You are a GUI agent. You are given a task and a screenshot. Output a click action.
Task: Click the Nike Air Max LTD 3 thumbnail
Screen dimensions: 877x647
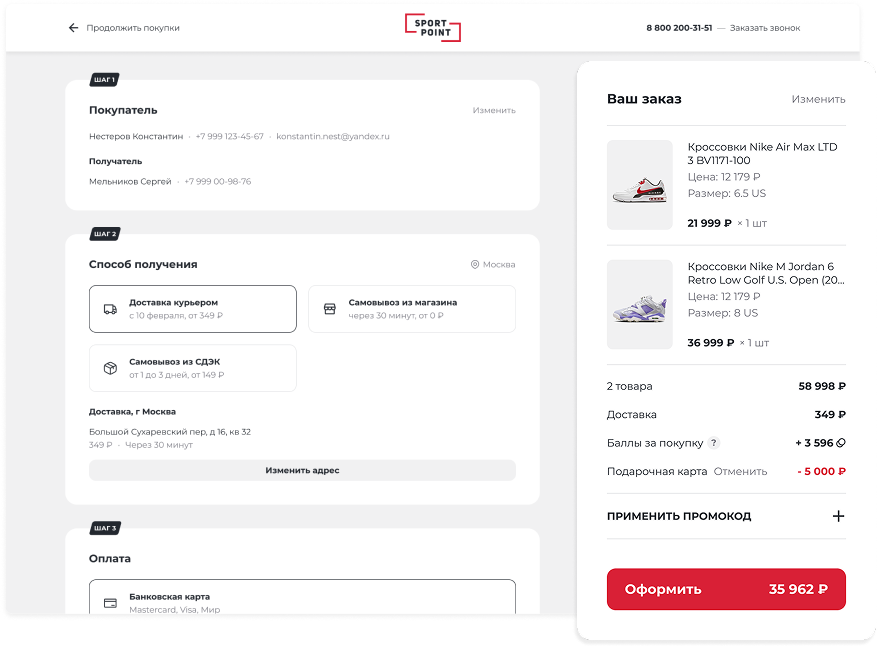pyautogui.click(x=639, y=185)
